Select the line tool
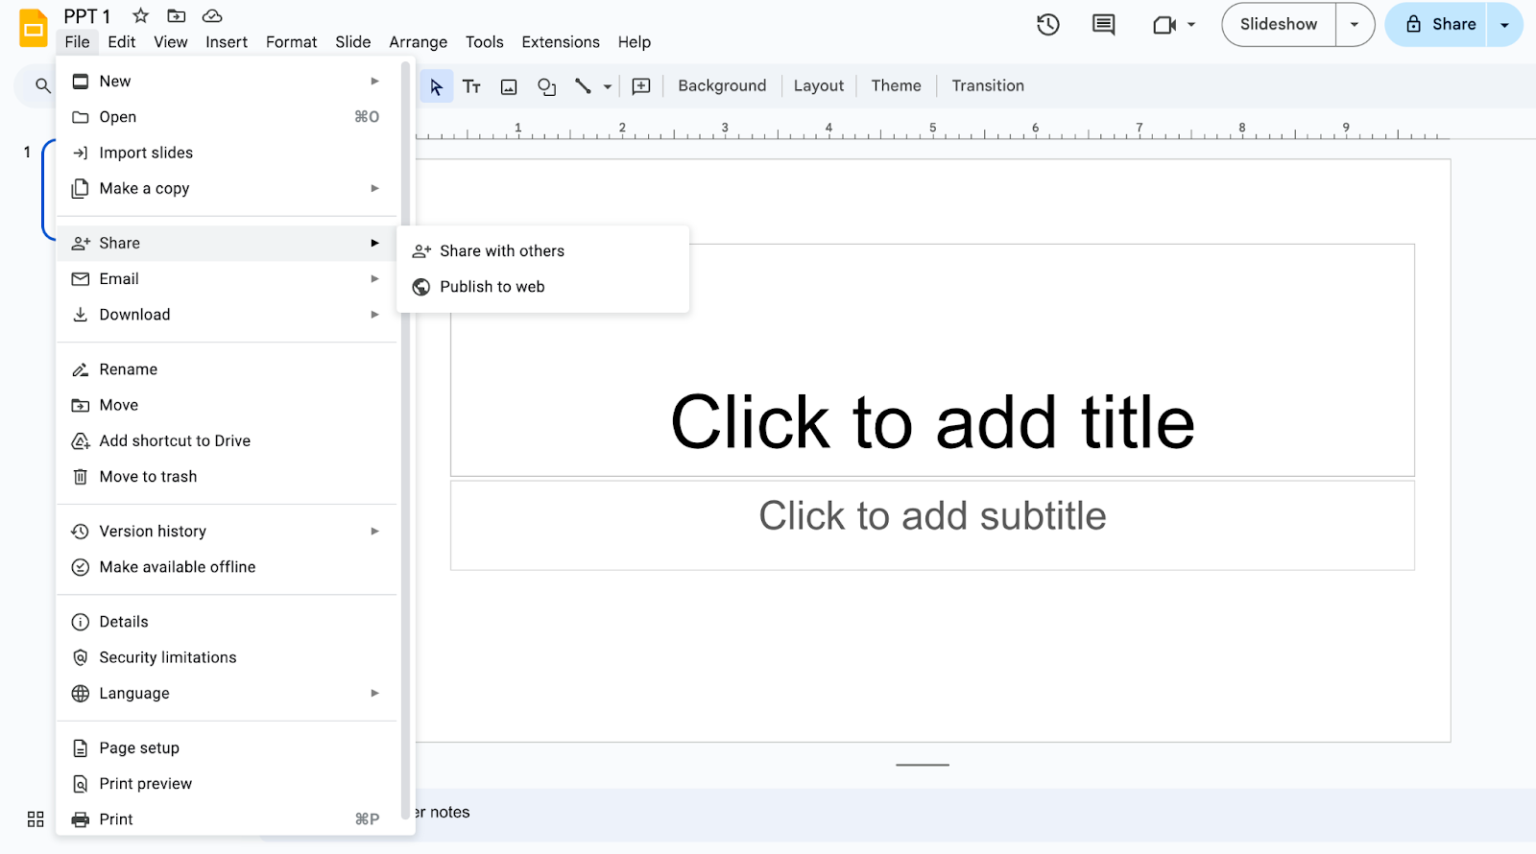The width and height of the screenshot is (1536, 854). [x=583, y=86]
